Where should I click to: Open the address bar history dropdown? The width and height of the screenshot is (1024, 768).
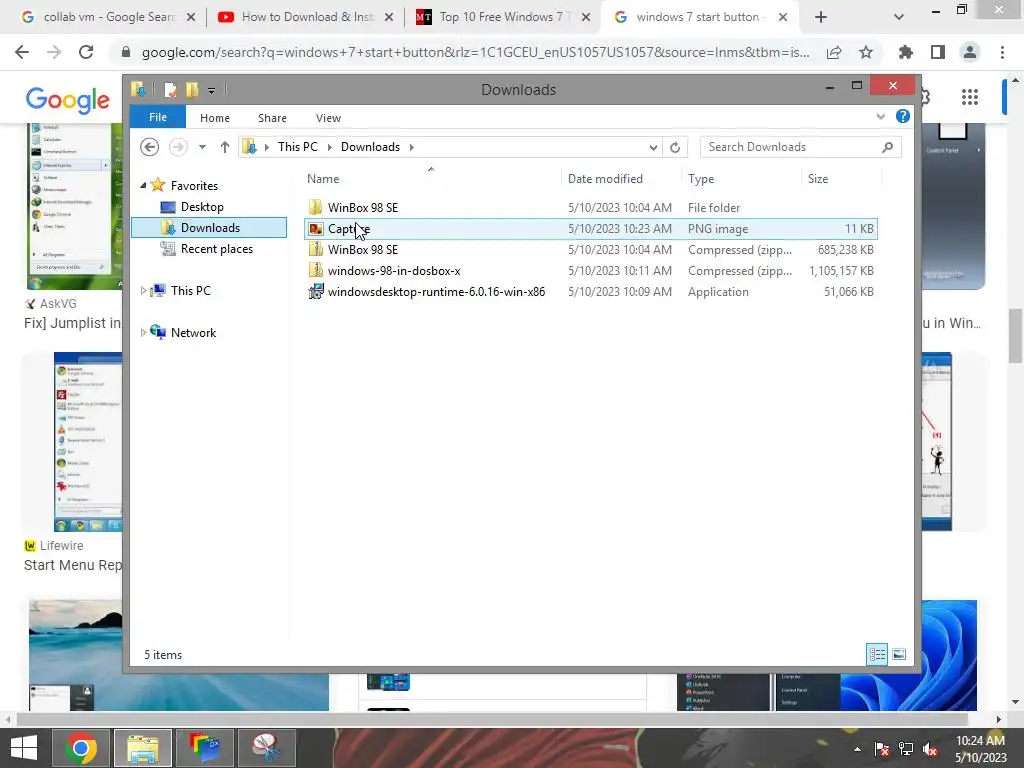click(652, 148)
